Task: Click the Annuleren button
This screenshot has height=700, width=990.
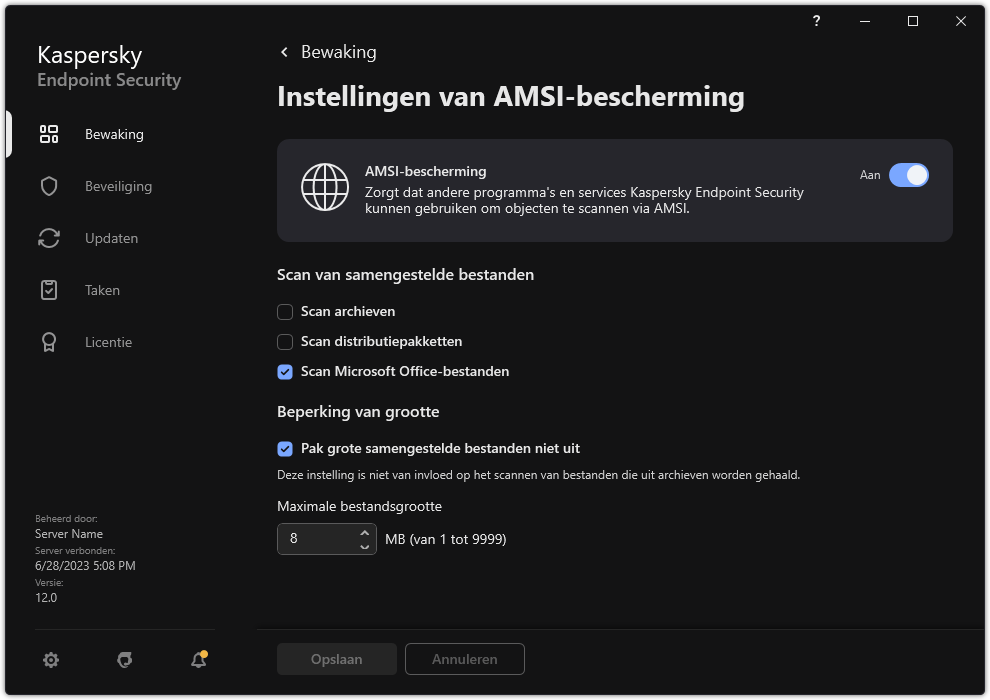Action: click(x=464, y=659)
